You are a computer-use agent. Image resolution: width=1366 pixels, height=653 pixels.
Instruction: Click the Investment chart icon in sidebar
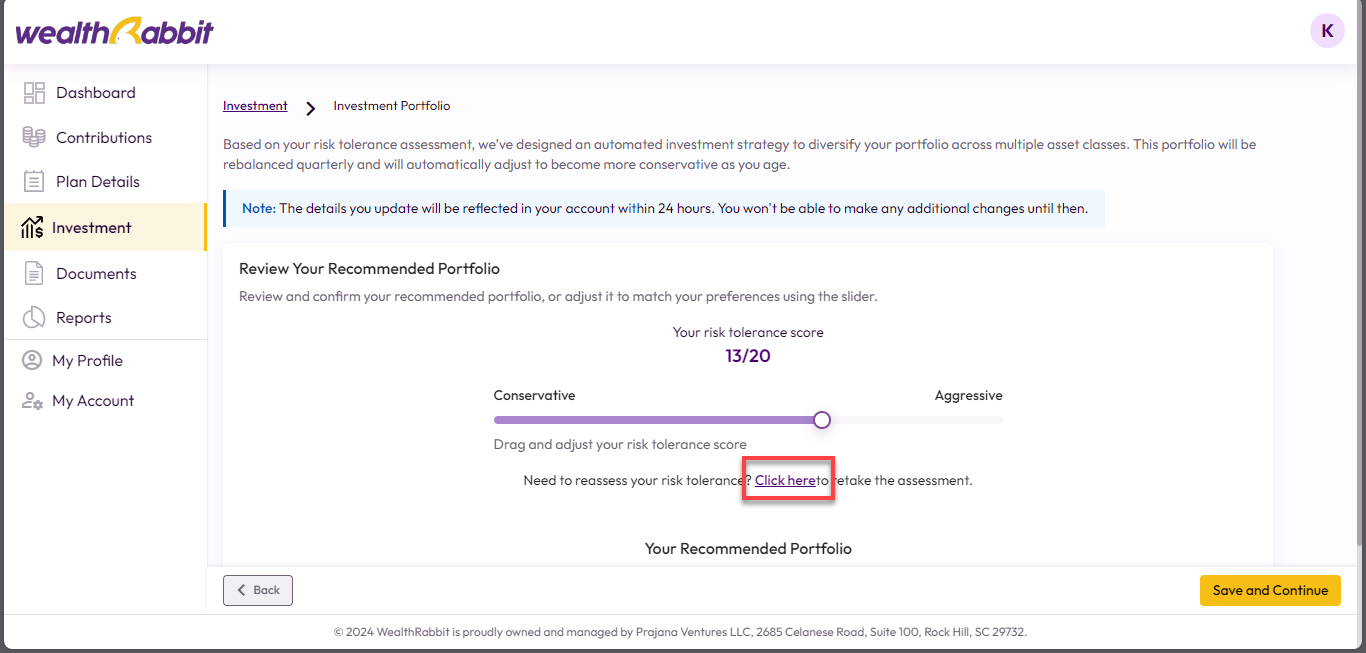(x=32, y=228)
